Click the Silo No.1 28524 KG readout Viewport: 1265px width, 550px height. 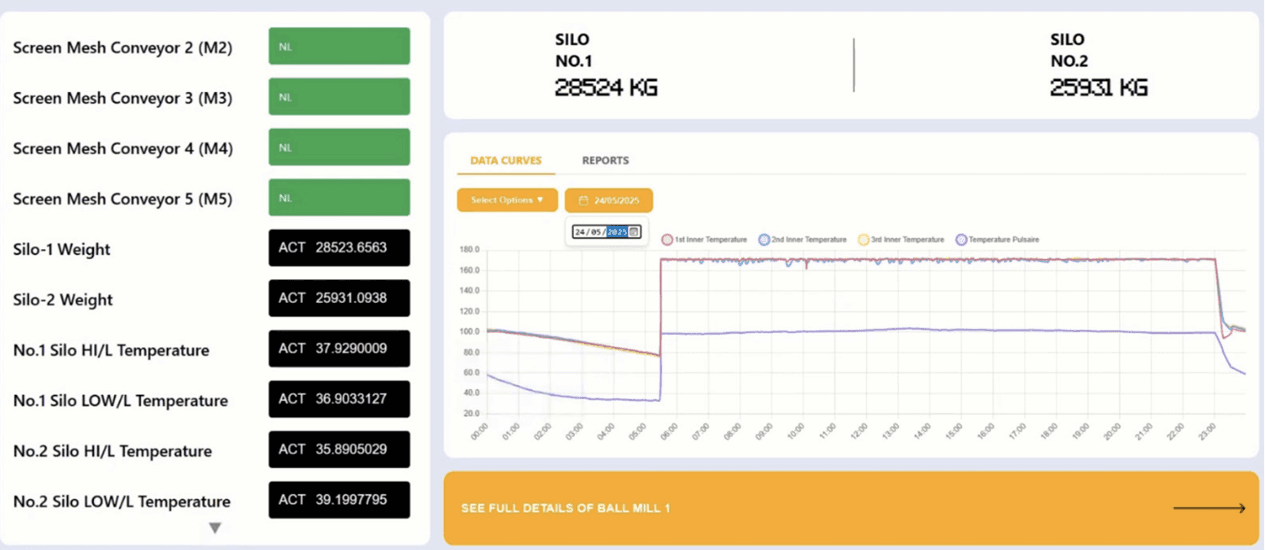pos(606,88)
